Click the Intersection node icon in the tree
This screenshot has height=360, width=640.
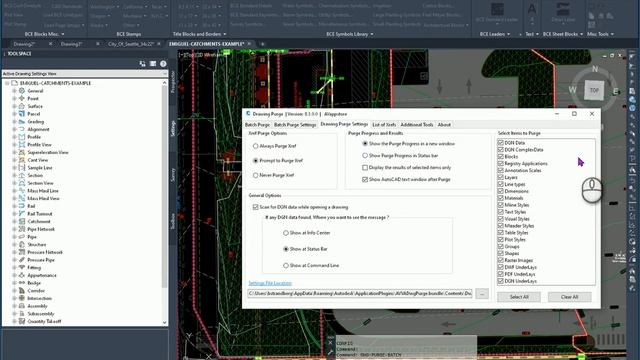[22, 298]
